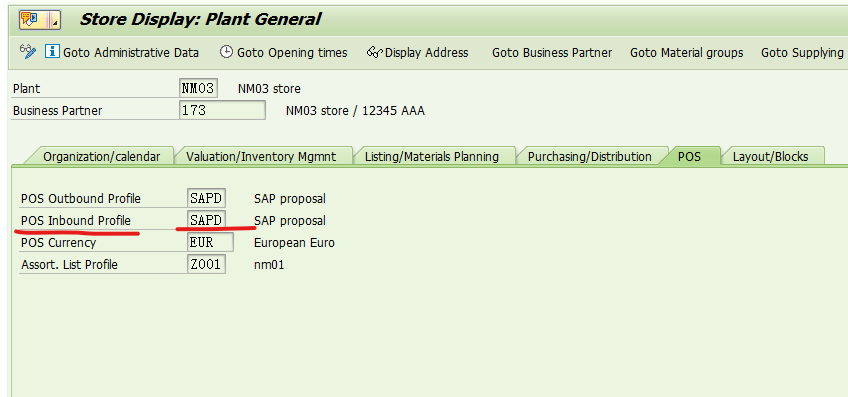Toggle Display/Change glasses-pencil icon
Viewport: 848px width, 397px height.
click(28, 52)
